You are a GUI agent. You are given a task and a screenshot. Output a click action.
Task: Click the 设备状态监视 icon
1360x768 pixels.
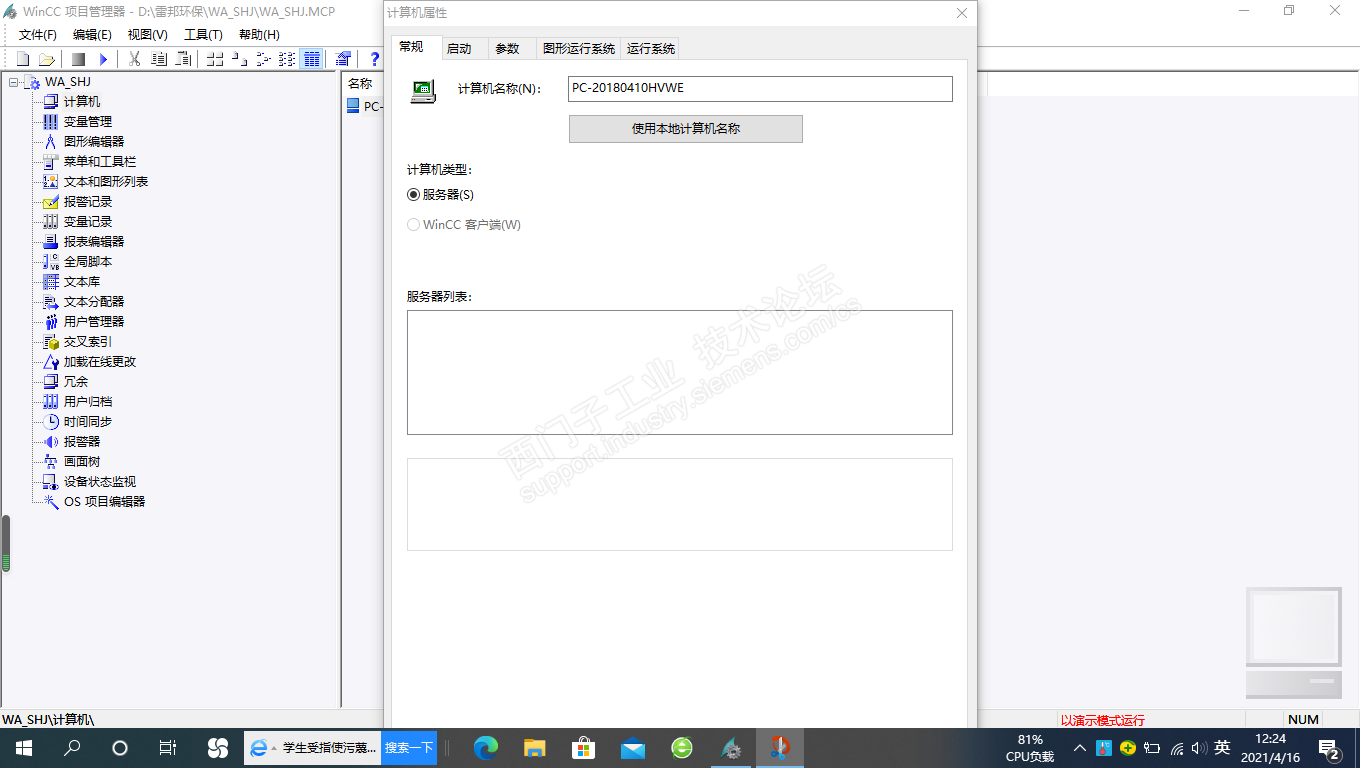point(51,481)
